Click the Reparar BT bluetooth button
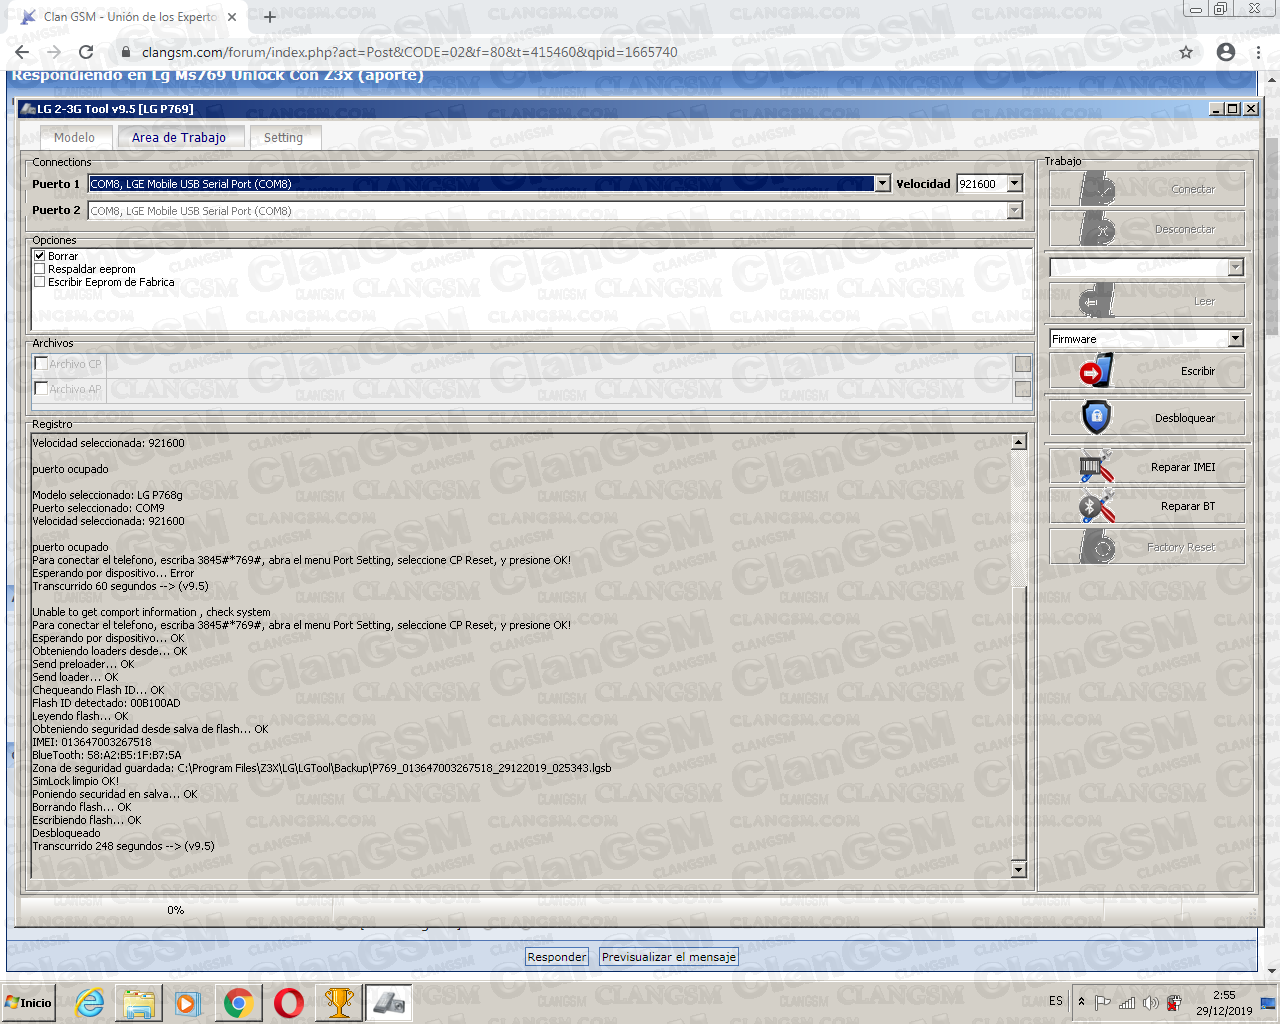 [x=1147, y=506]
